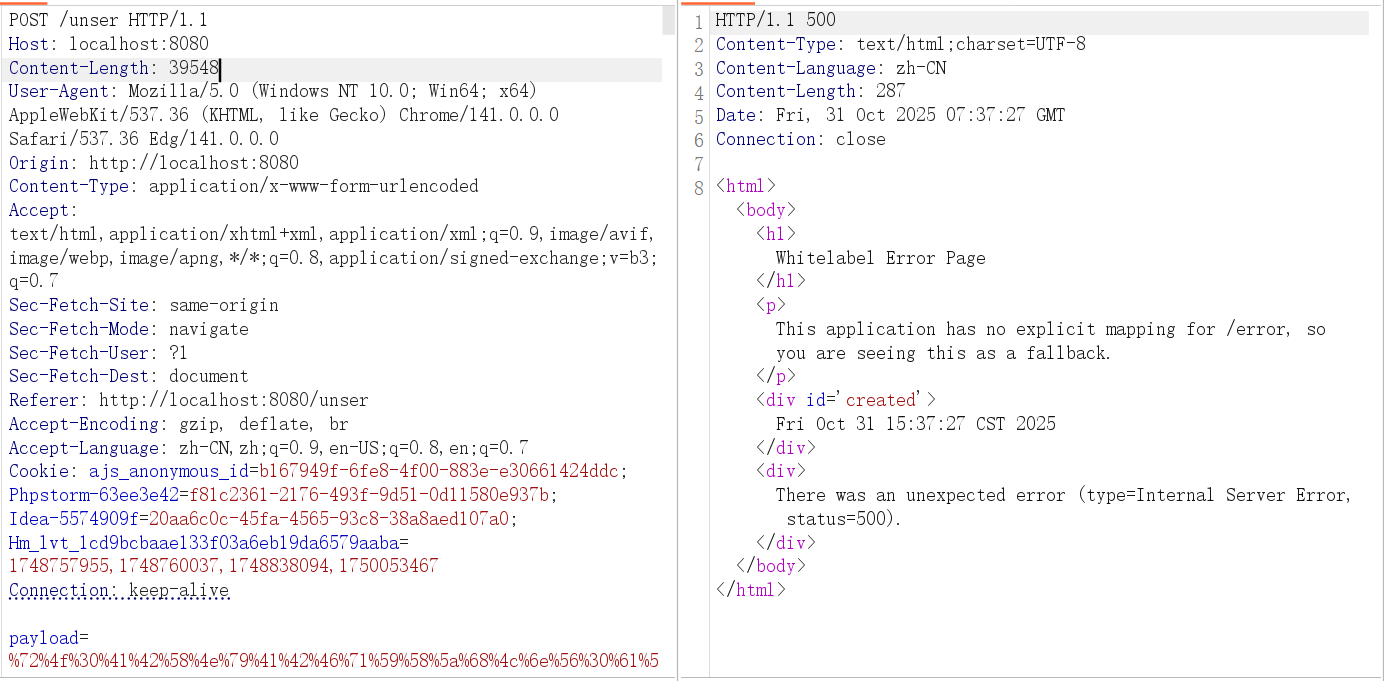Viewport: 1384px width, 681px height.
Task: Click the Sec-Fetch-Site header line
Action: point(143,305)
